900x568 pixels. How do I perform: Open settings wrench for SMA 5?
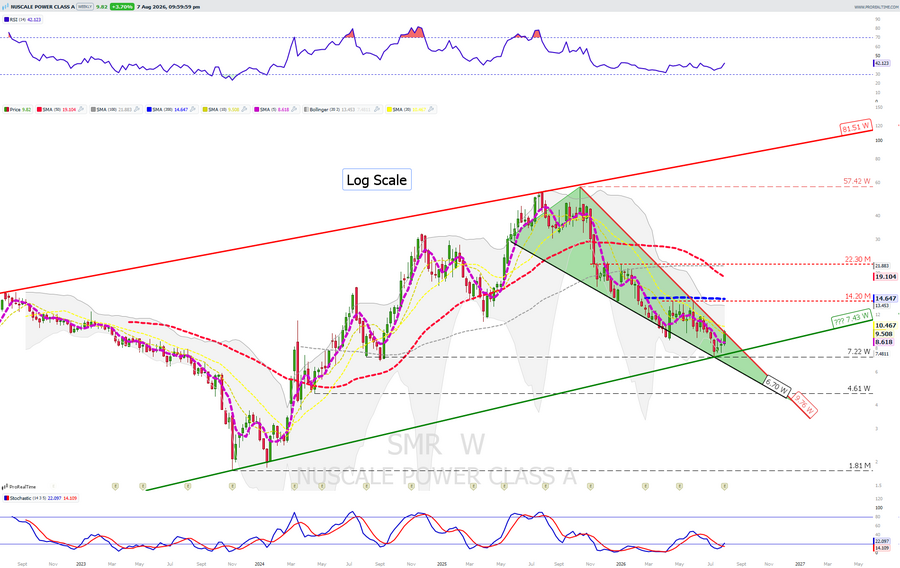(x=294, y=109)
